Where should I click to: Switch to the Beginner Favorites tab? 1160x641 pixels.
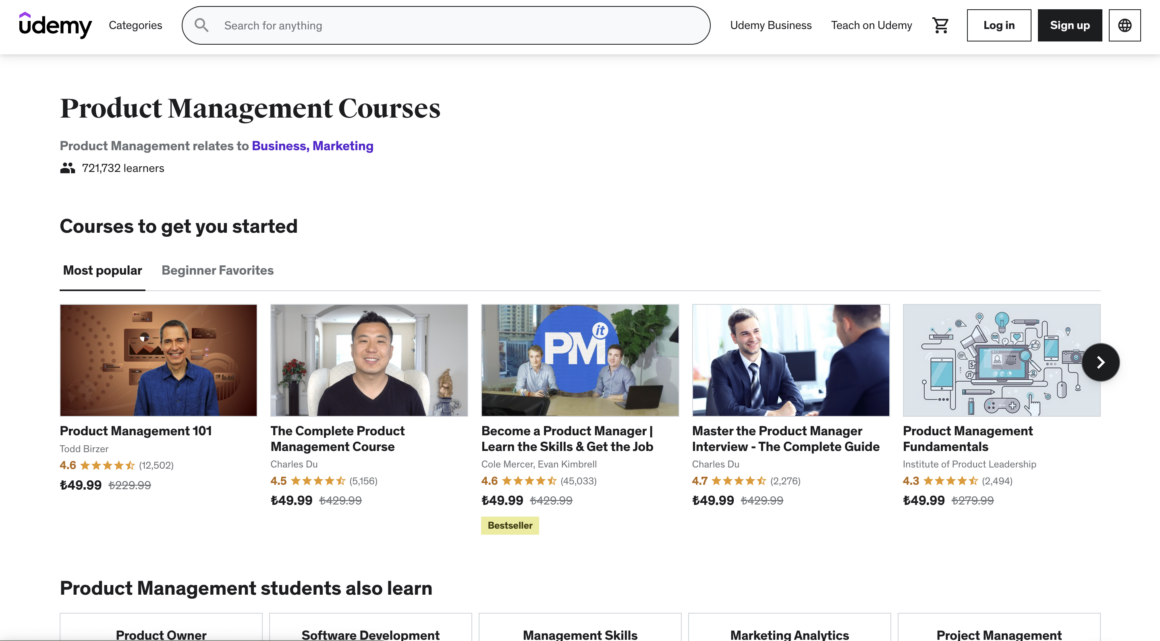(217, 270)
